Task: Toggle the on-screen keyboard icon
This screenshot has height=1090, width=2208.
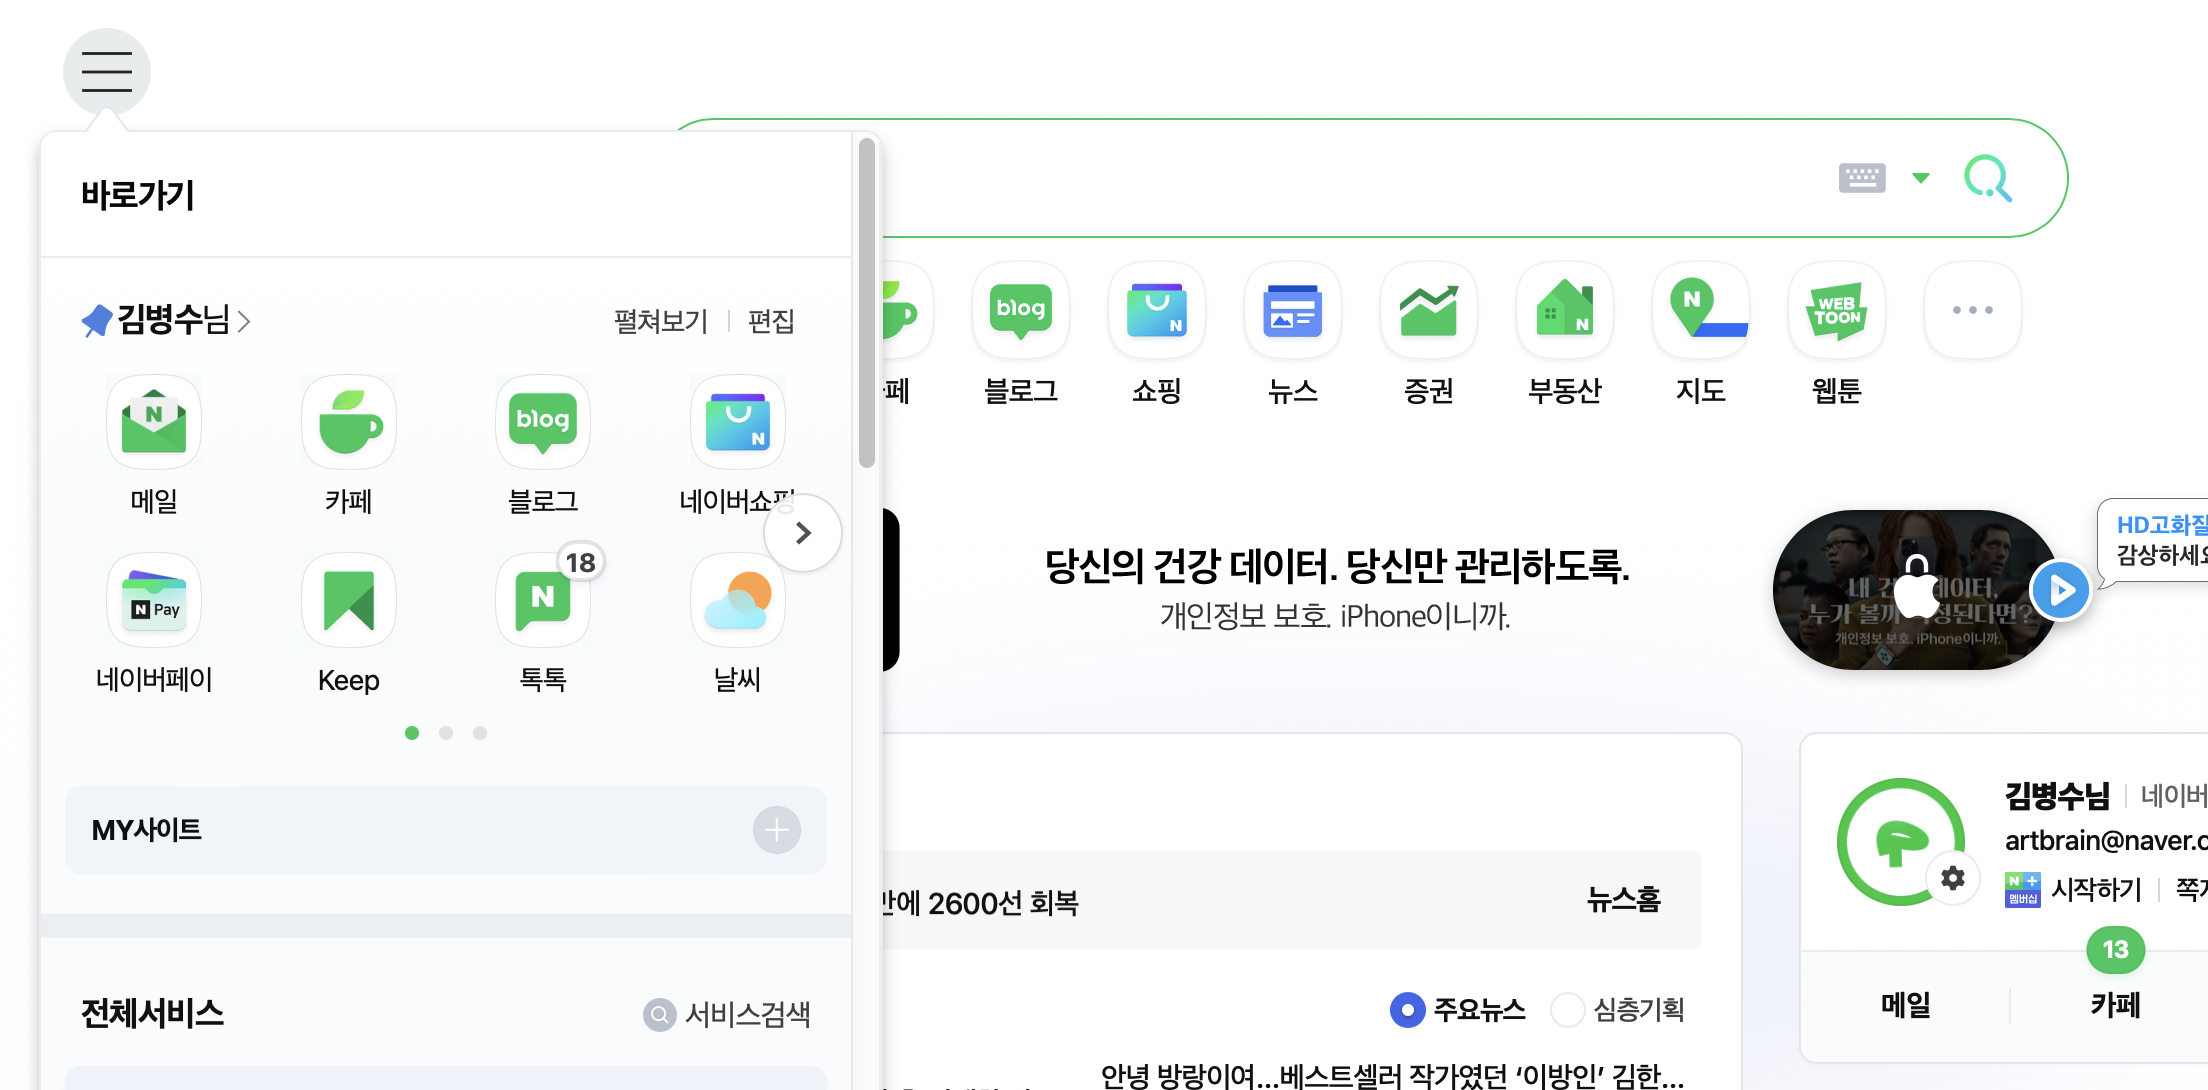Action: click(x=1861, y=178)
